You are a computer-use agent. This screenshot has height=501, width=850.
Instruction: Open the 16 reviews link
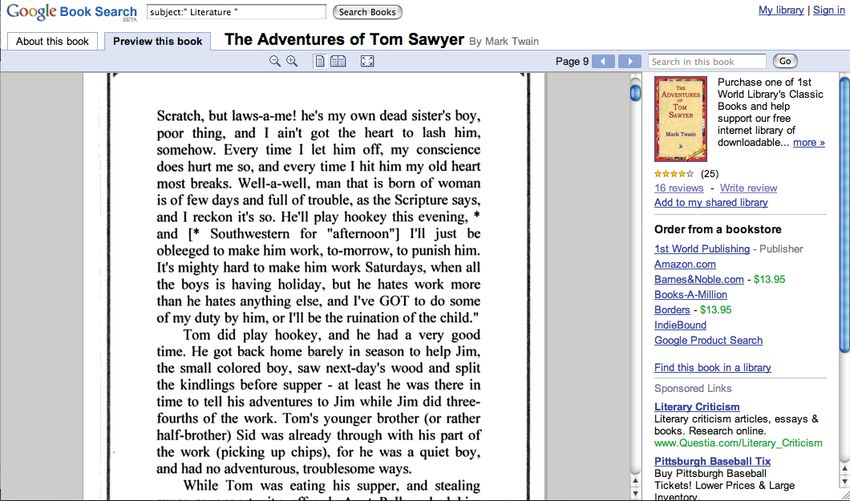[x=679, y=188]
